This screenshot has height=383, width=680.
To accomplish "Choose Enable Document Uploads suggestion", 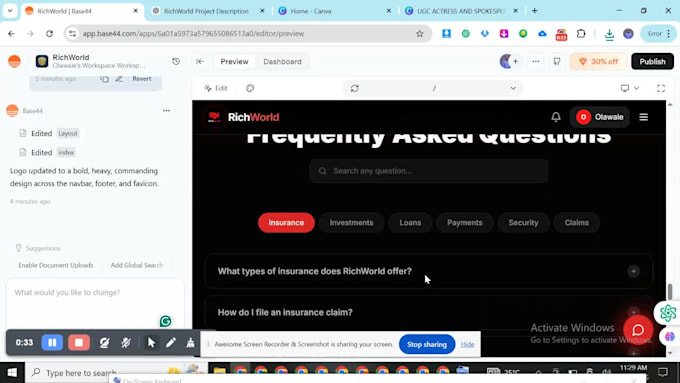I will click(56, 265).
